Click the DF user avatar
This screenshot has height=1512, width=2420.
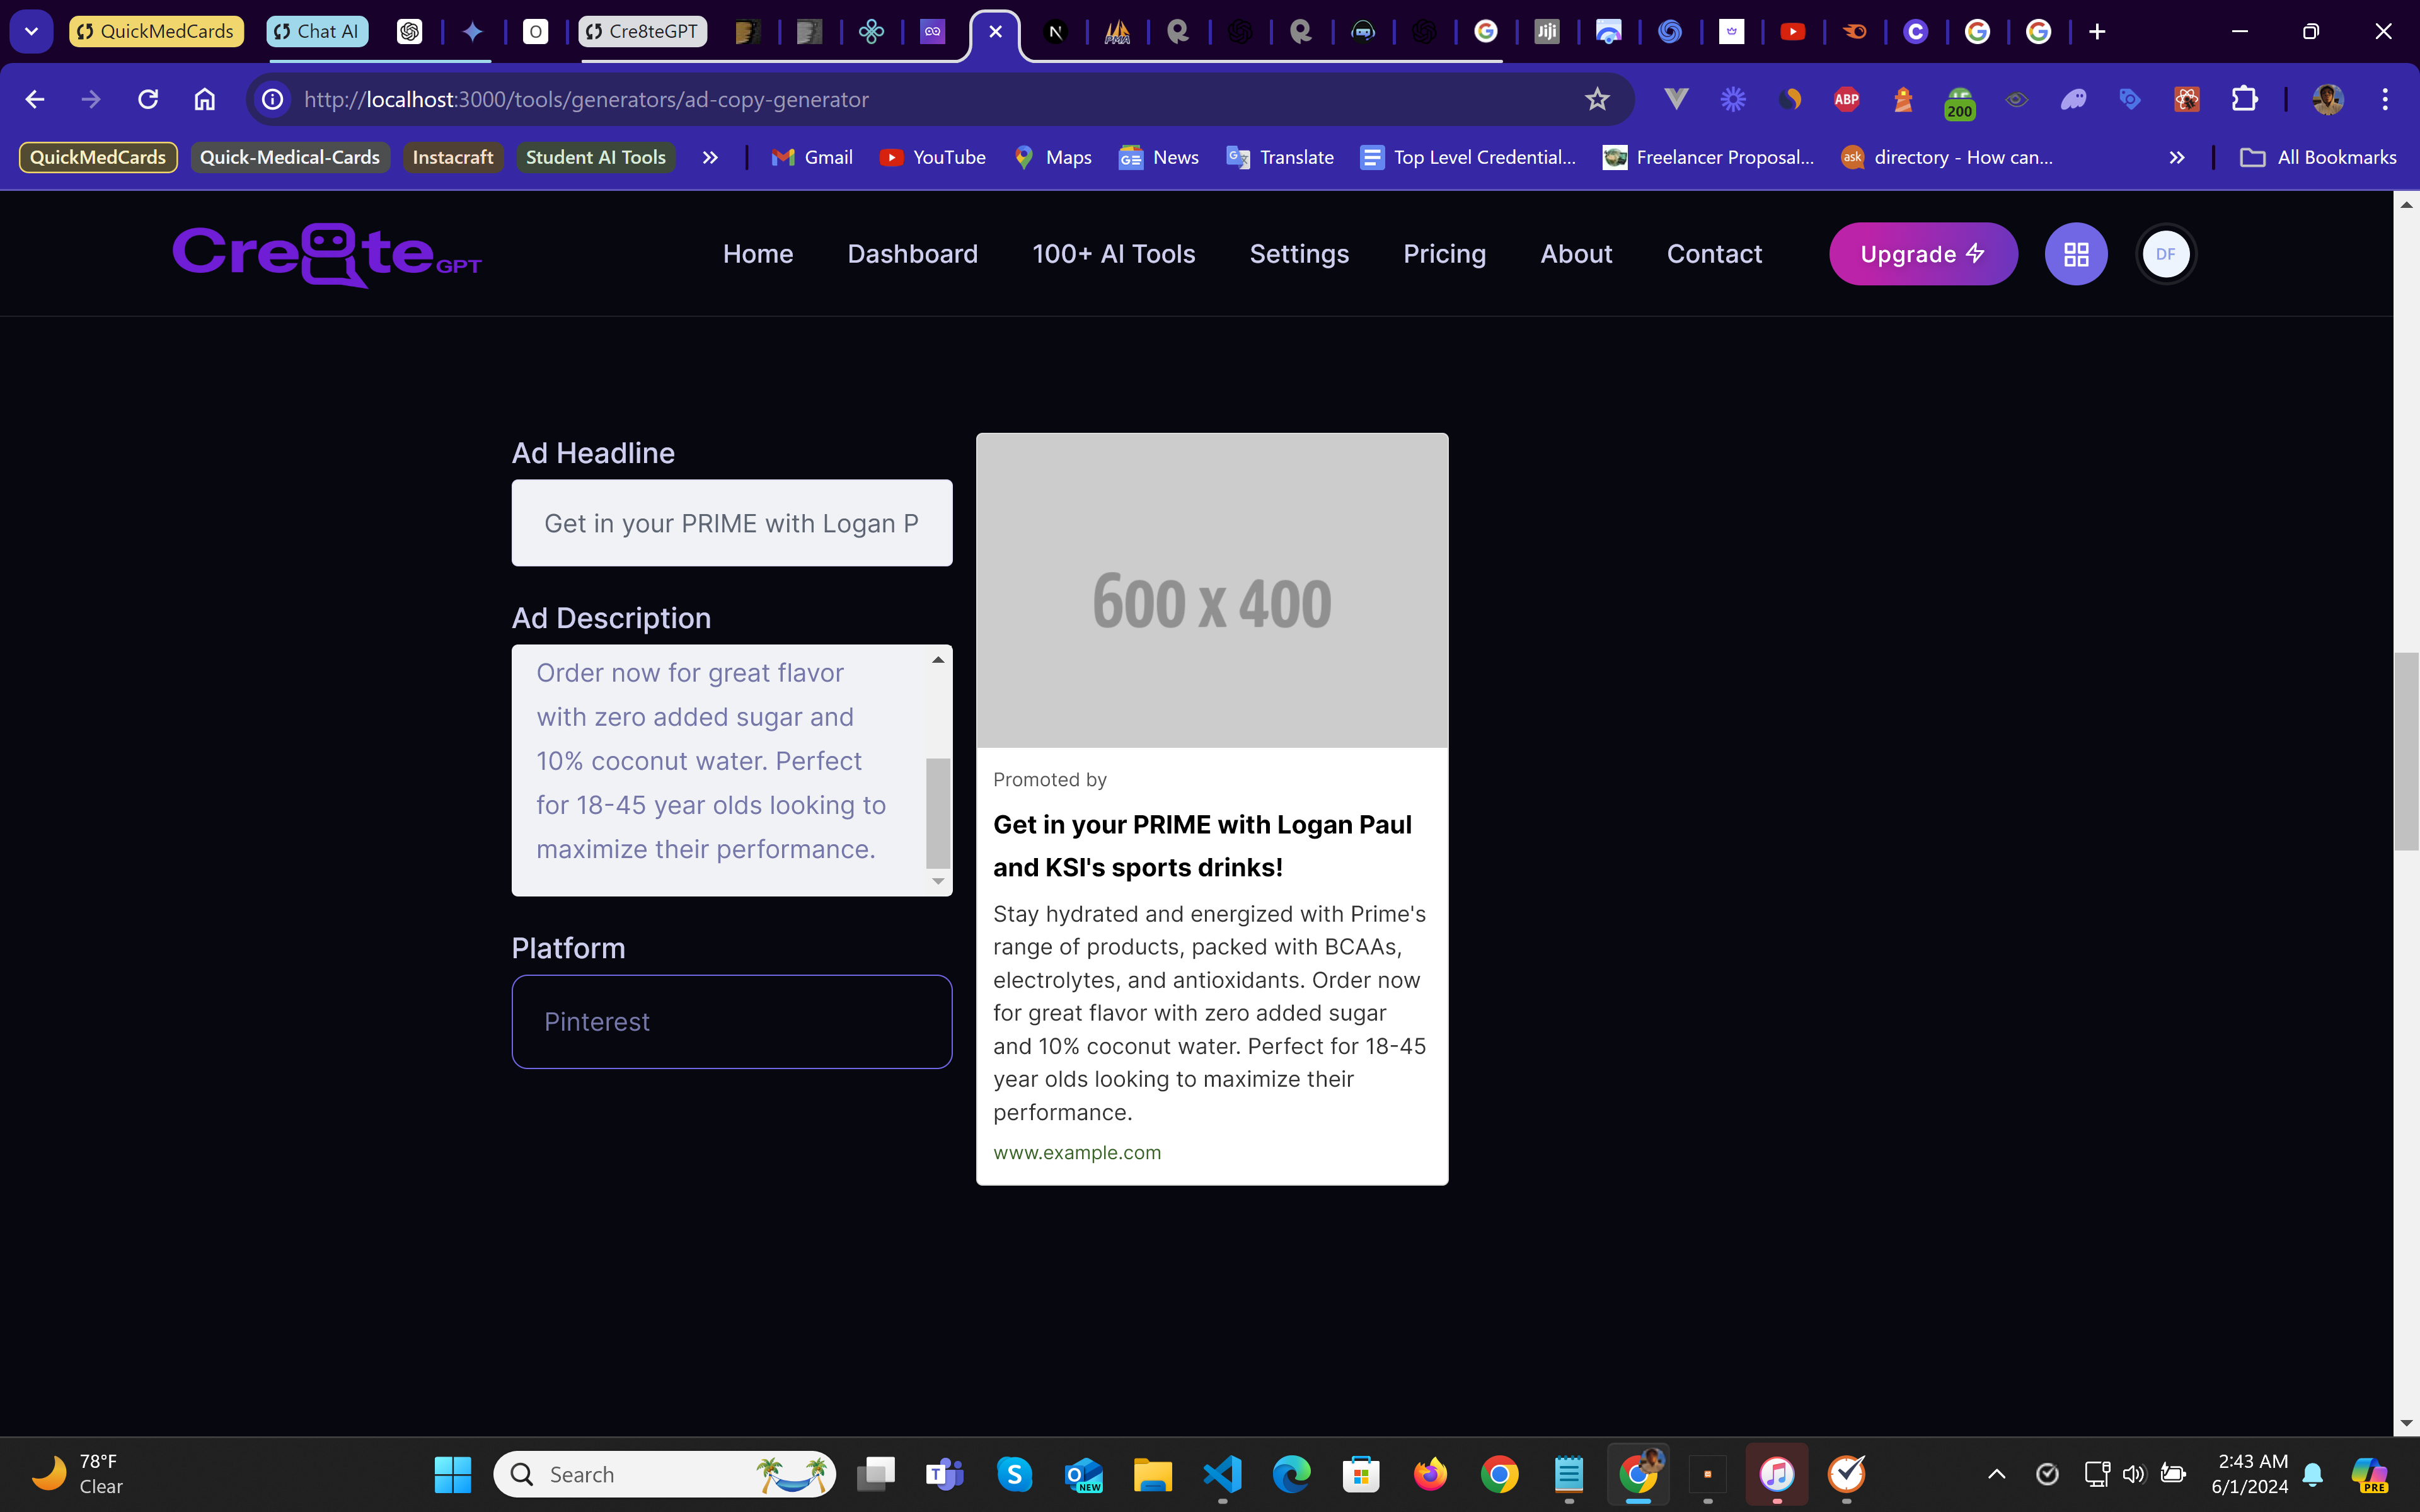[2165, 254]
